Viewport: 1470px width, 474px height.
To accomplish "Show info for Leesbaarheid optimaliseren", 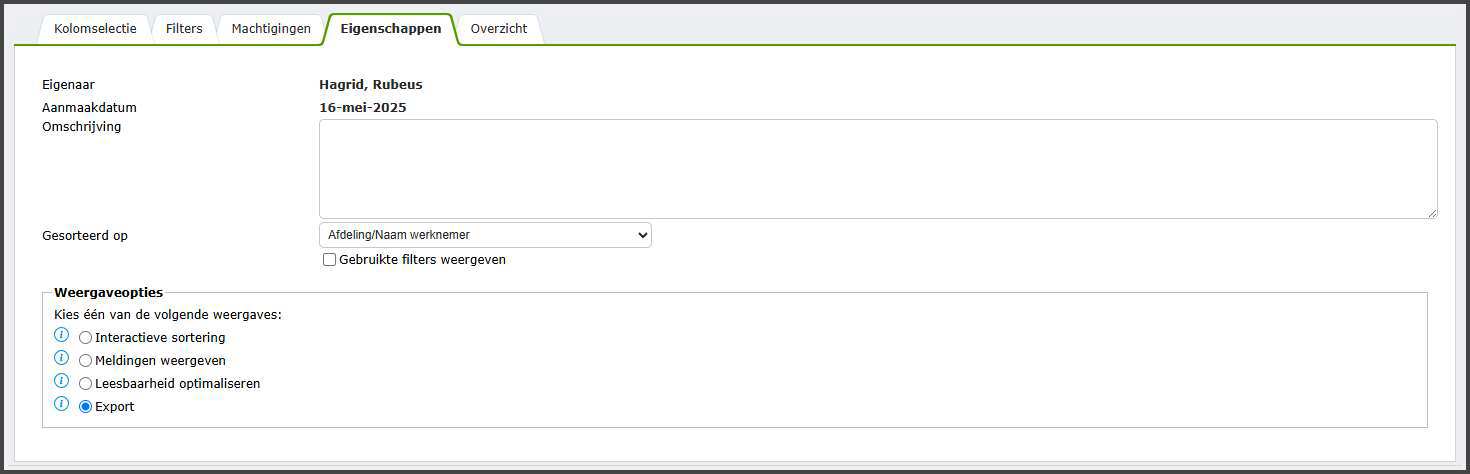I will point(61,382).
